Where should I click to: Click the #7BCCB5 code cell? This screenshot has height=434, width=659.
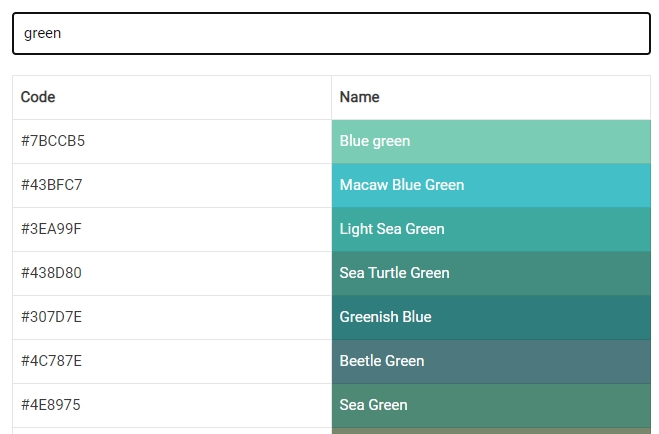coord(171,141)
